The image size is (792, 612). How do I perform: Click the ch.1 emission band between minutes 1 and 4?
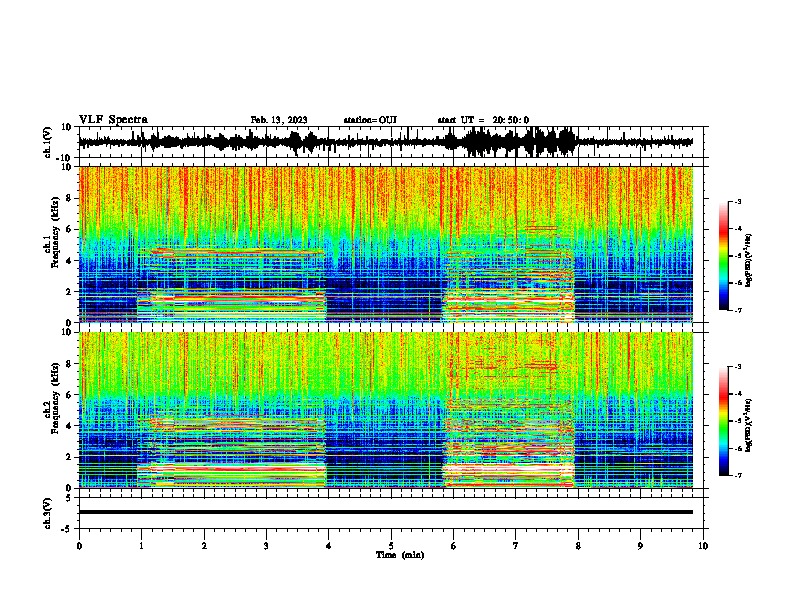click(x=231, y=285)
